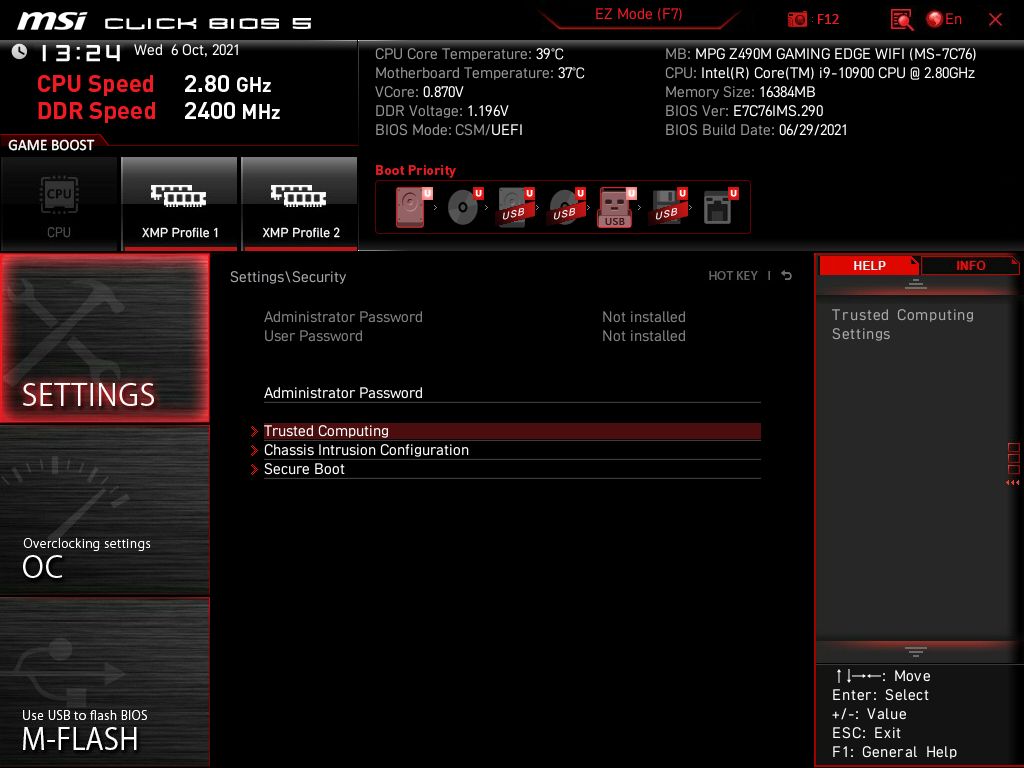Click the BIOS Ver E7C76IMS.290 value

pos(778,111)
